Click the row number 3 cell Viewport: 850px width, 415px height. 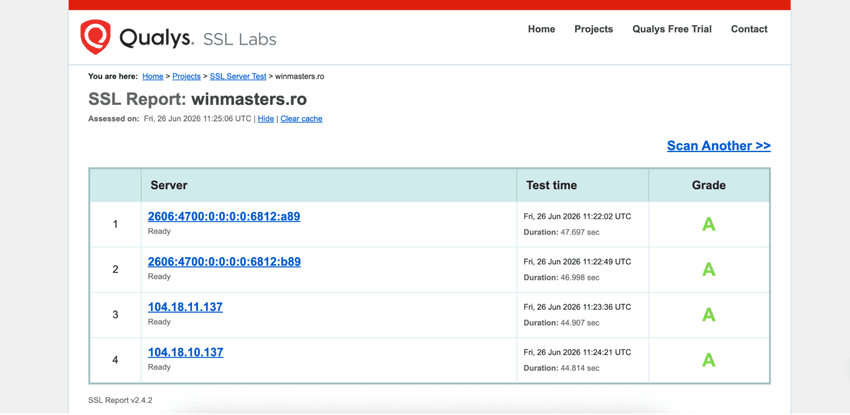tap(115, 315)
